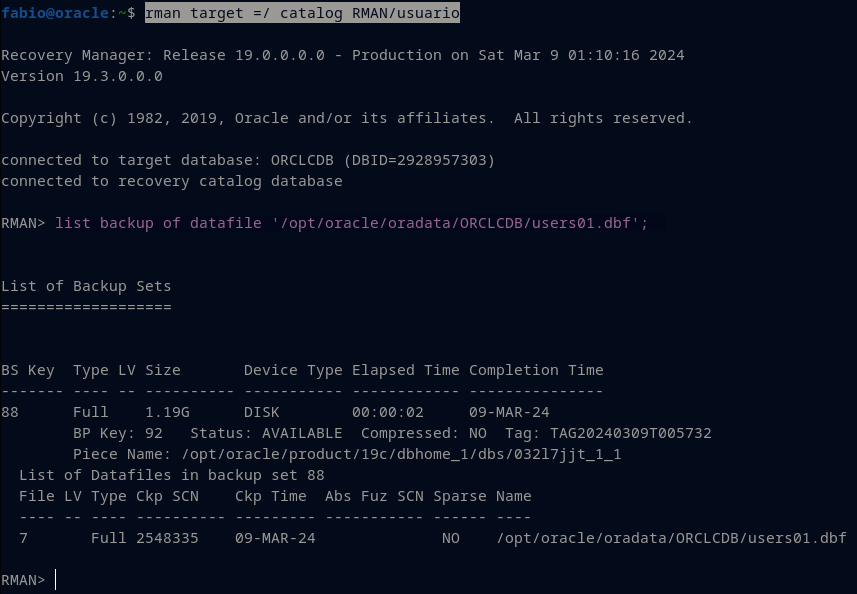Screen dimensions: 857x594
Task: Click the Oracle copyright notice line
Action: click(x=346, y=118)
